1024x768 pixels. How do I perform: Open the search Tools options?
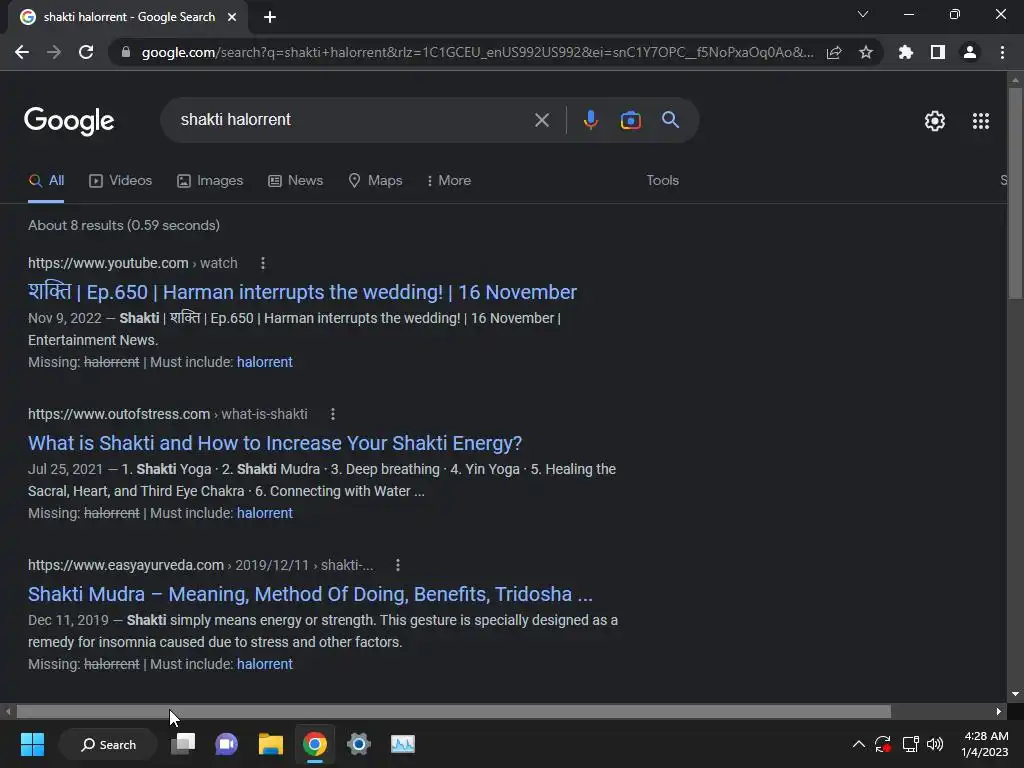click(662, 181)
